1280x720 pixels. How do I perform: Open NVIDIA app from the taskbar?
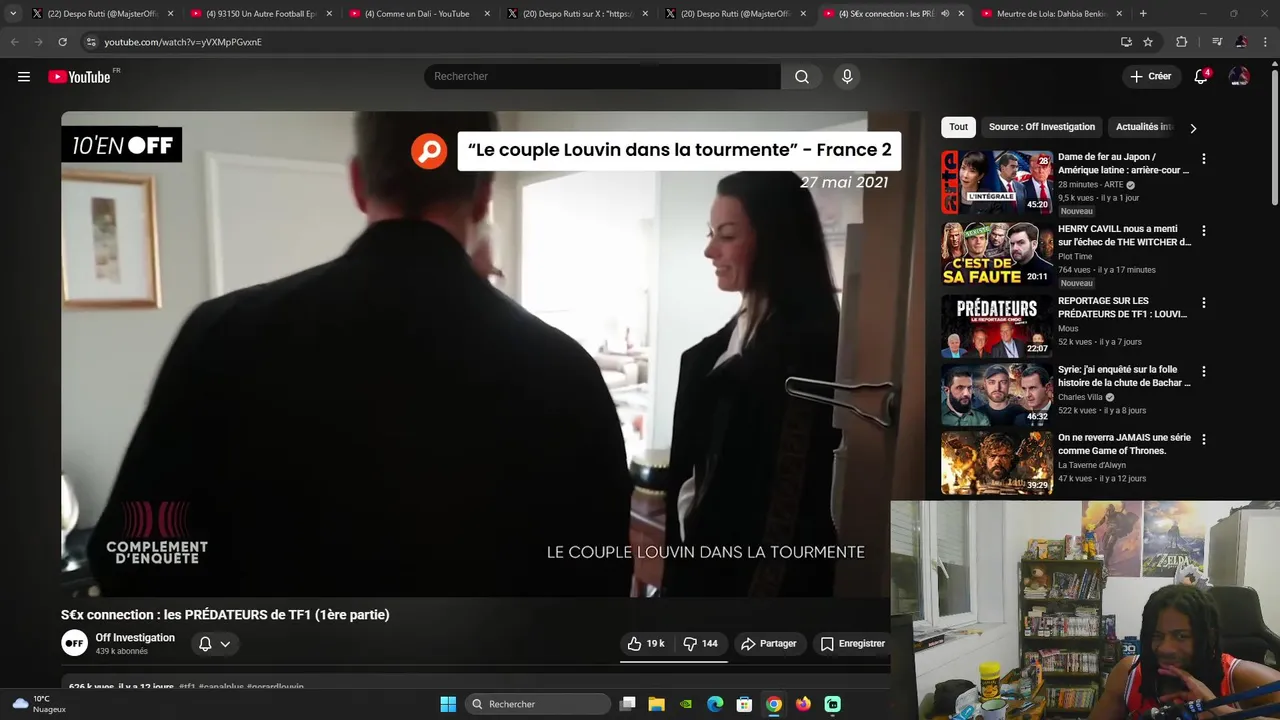pyautogui.click(x=686, y=704)
